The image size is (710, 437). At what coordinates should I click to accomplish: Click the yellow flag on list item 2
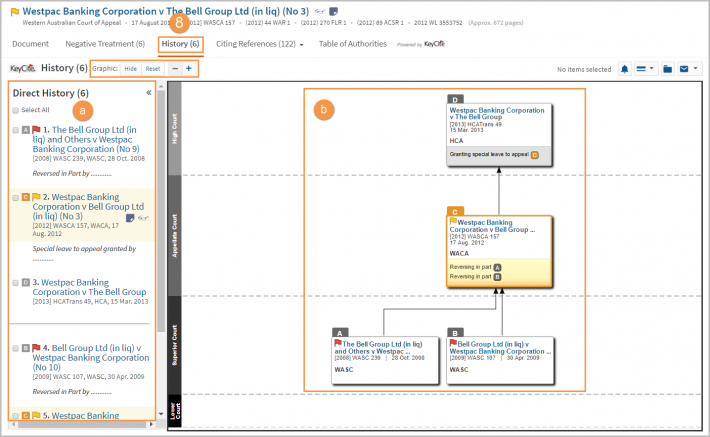click(36, 197)
